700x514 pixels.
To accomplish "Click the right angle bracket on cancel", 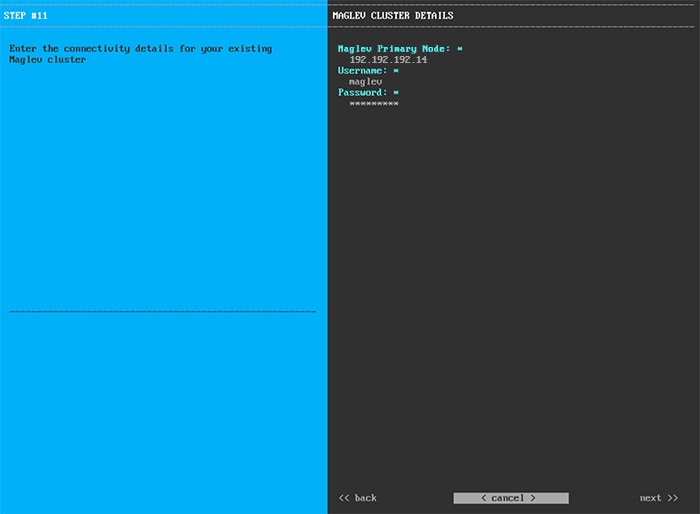I will pos(533,498).
